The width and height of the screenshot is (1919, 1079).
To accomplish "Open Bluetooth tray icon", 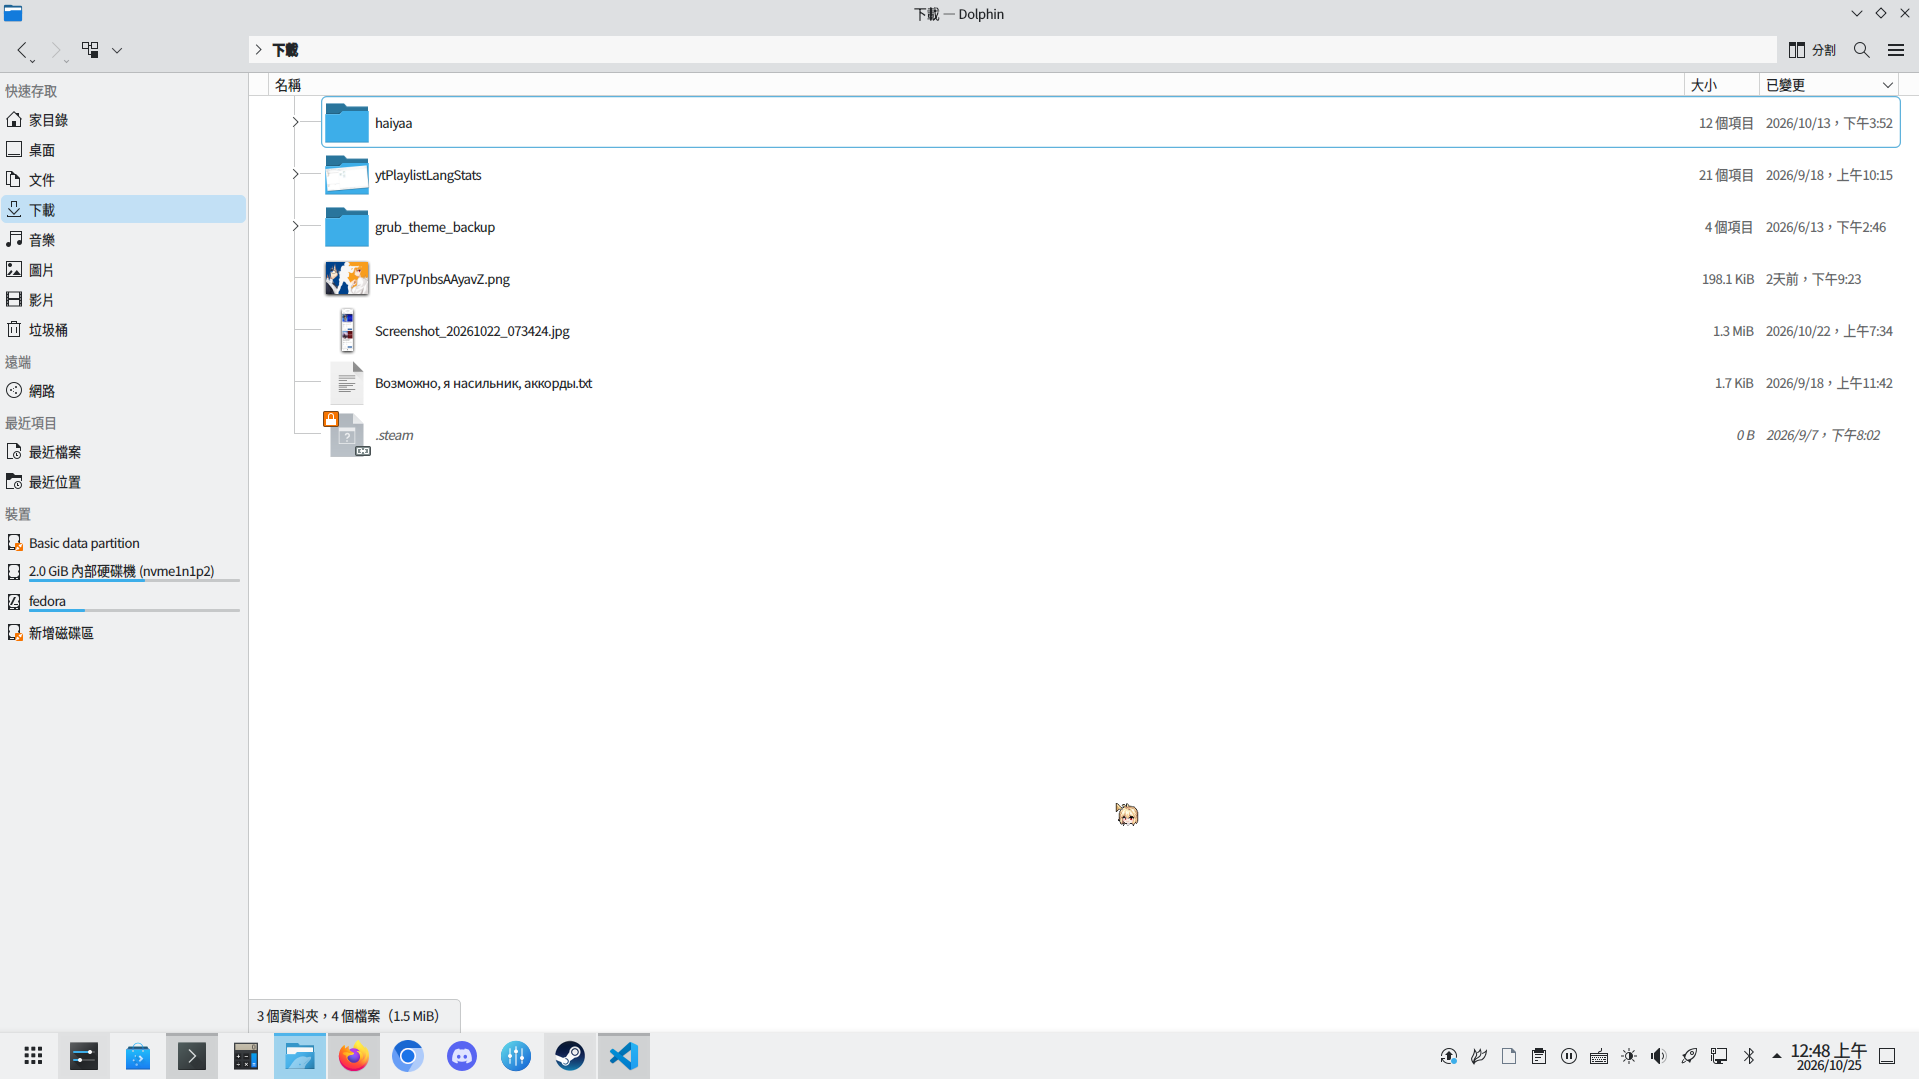I will [x=1749, y=1056].
